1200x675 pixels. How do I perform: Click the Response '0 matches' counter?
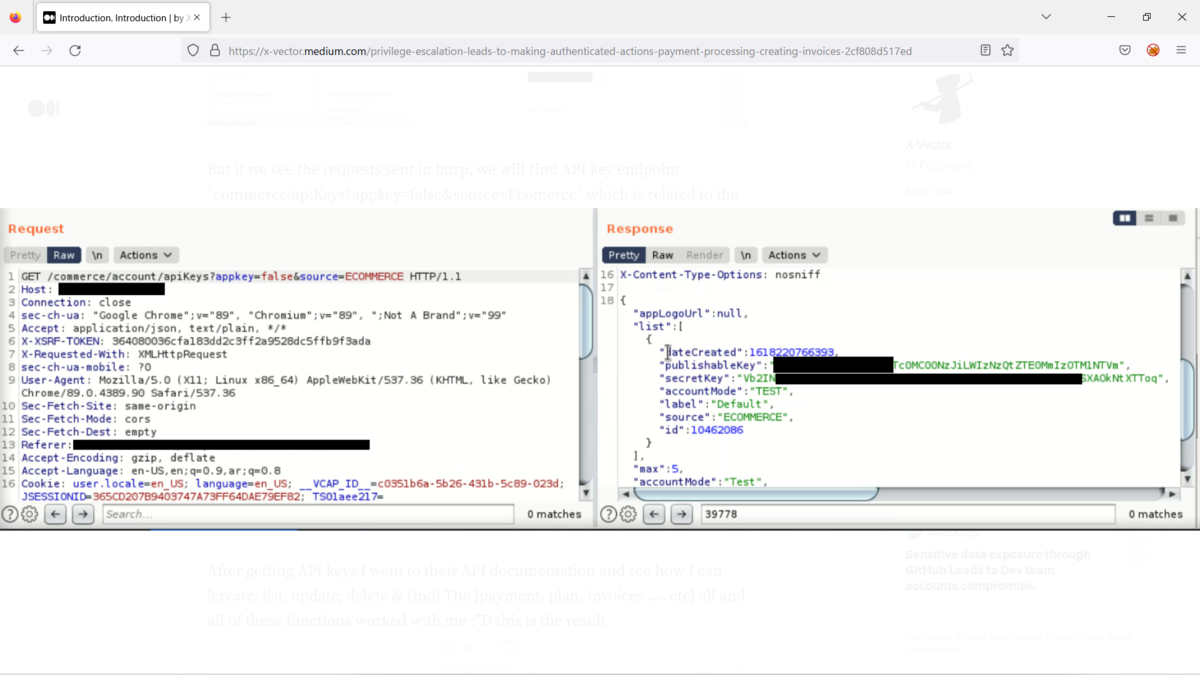1155,514
